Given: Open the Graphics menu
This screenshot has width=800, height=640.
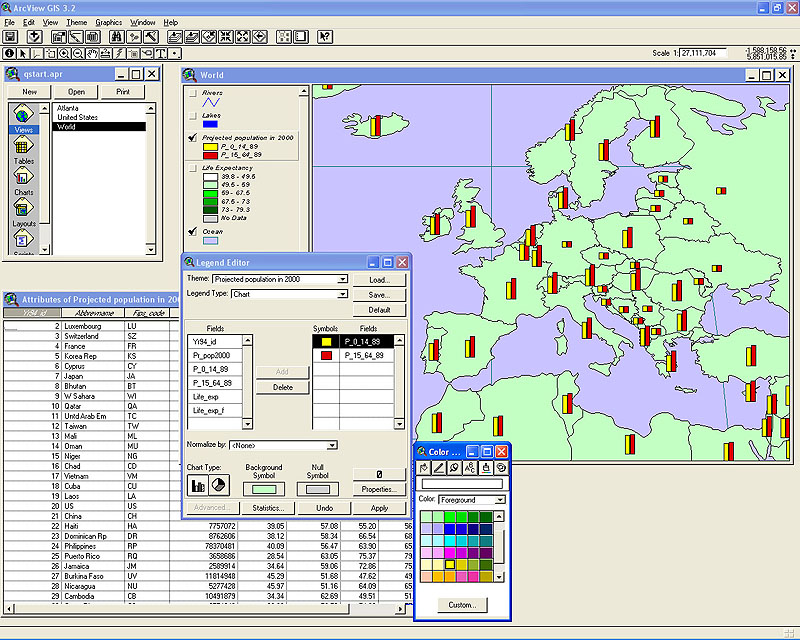Looking at the screenshot, I should tap(108, 22).
